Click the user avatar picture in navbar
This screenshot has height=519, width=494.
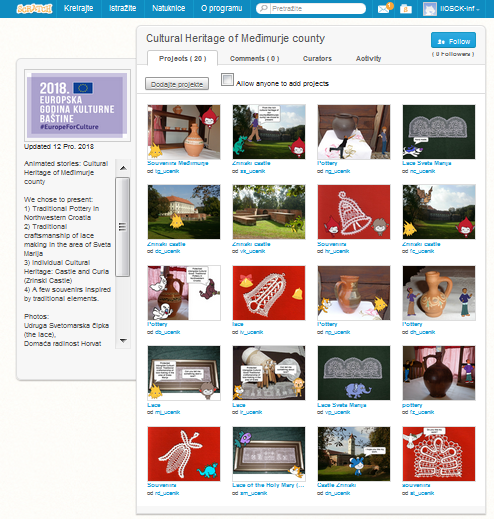click(x=430, y=9)
